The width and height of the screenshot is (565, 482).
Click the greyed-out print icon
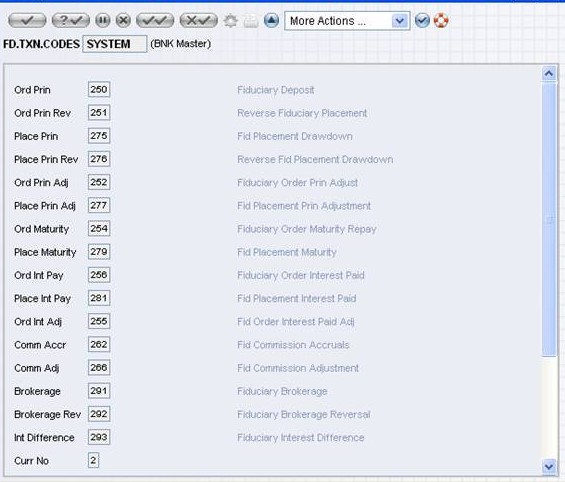(x=251, y=21)
